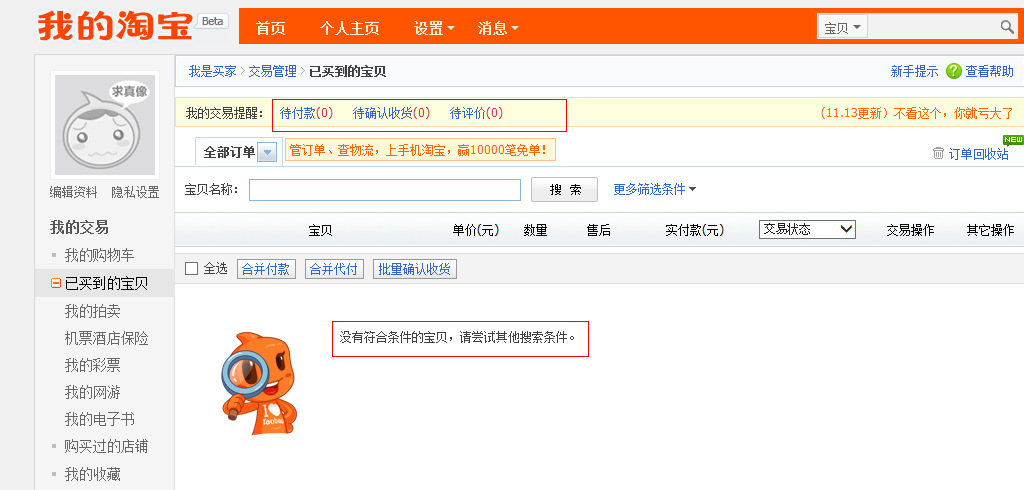Image resolution: width=1024 pixels, height=490 pixels.
Task: Expand the 消息 menu
Action: [x=498, y=28]
